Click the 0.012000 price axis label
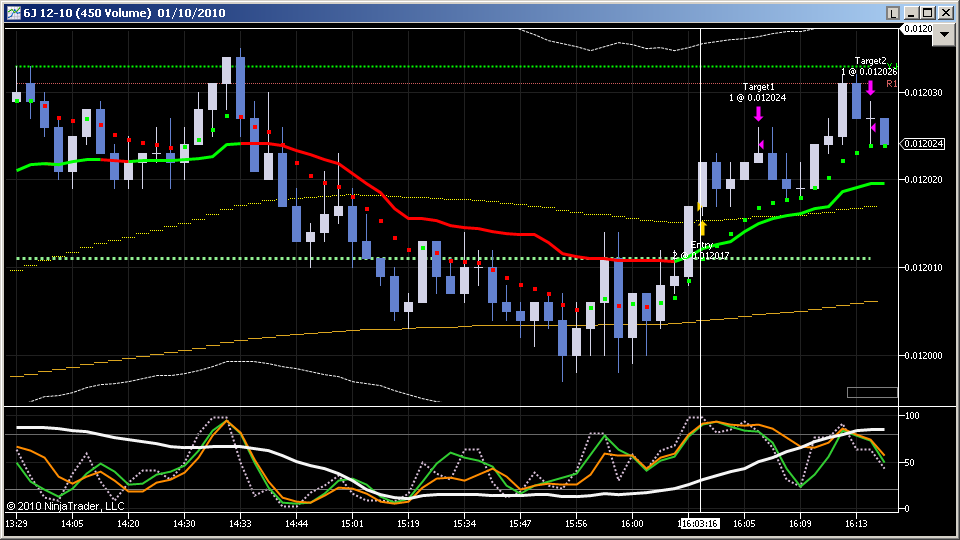Screen dimensions: 960x540 point(924,355)
